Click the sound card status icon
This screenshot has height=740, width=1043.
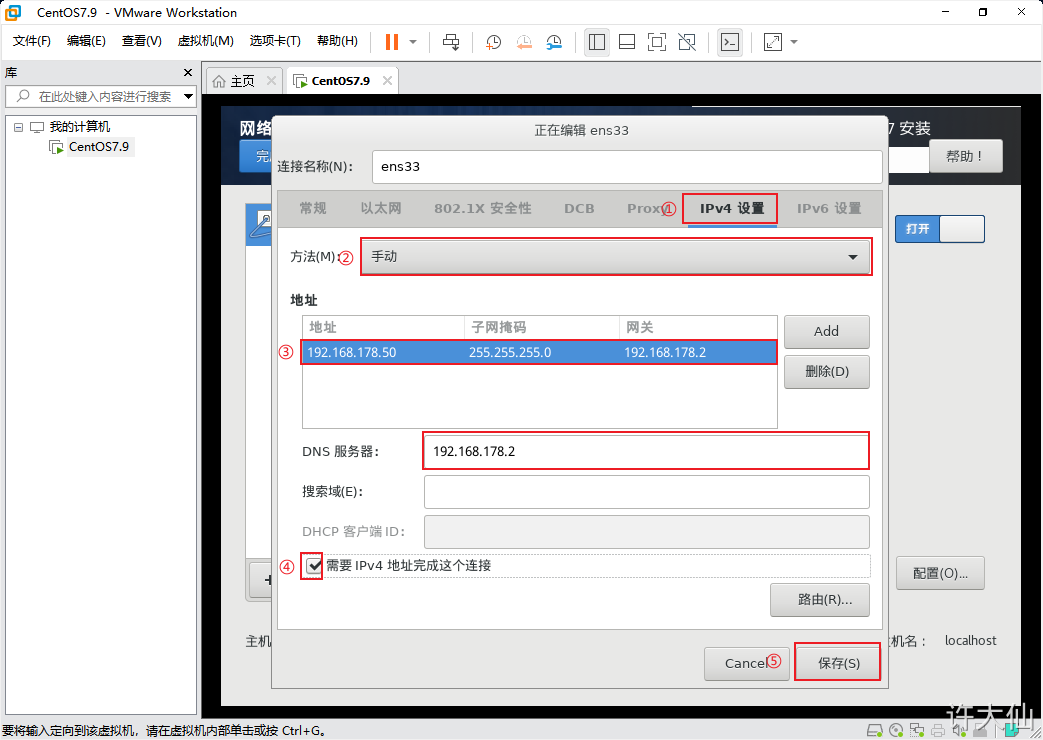958,731
